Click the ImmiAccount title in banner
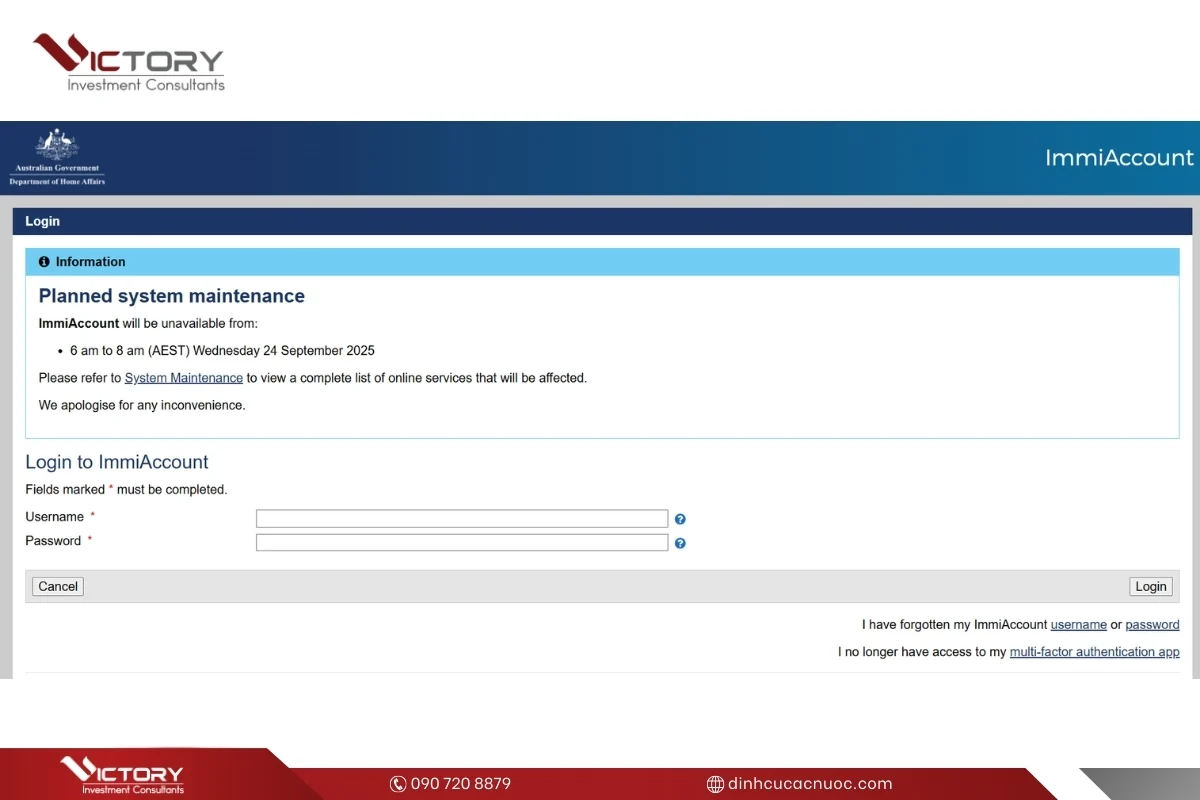The width and height of the screenshot is (1200, 800). coord(1118,158)
